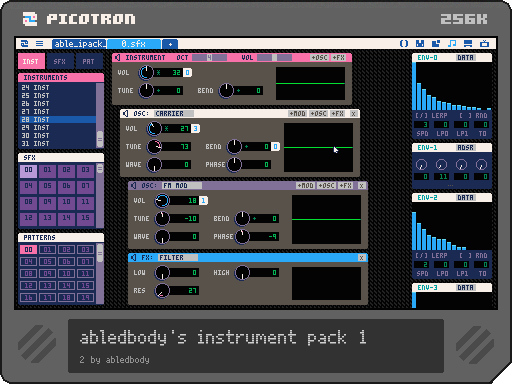Open the code editor brackets icon

(x=404, y=44)
